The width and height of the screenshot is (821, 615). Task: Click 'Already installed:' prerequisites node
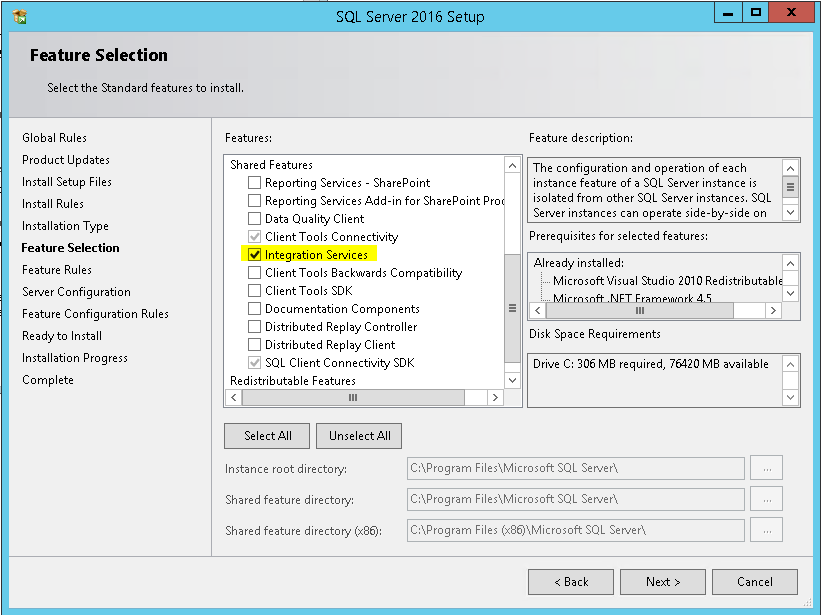579,263
